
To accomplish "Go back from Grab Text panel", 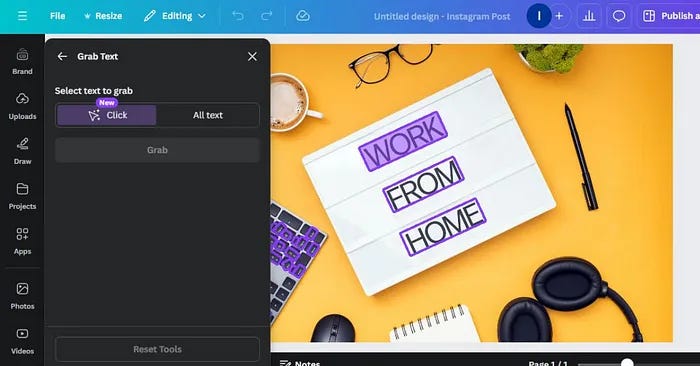I will [62, 56].
